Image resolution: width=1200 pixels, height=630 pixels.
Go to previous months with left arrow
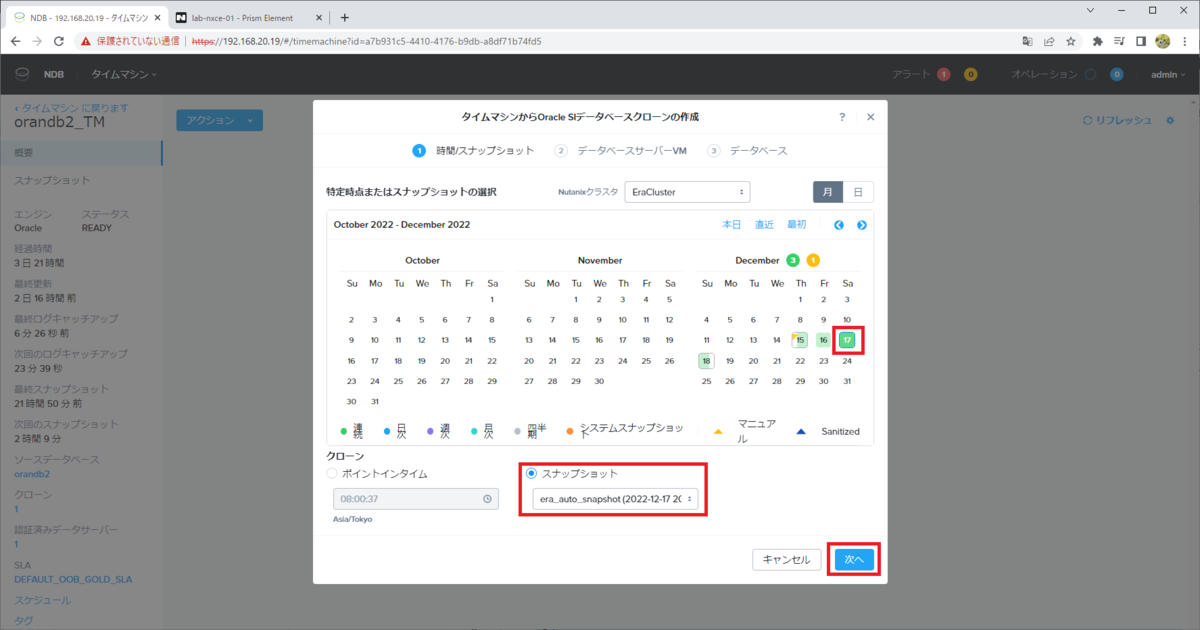click(839, 225)
